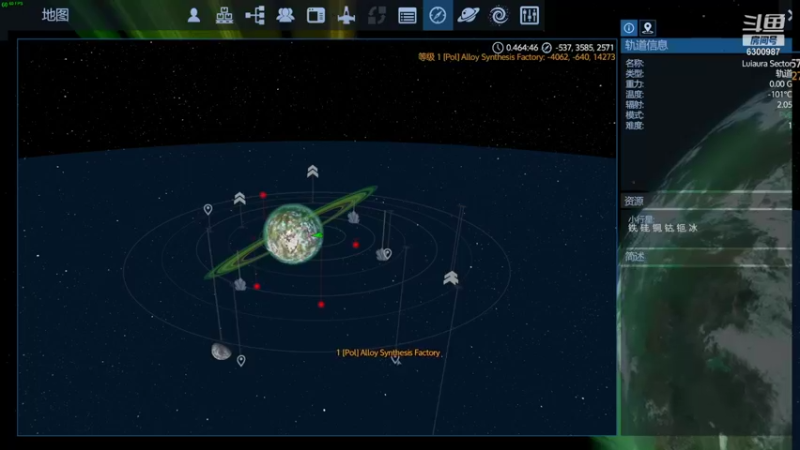Image resolution: width=800 pixels, height=450 pixels.
Task: Click the red marker next to lower-left asteroid
Action: (x=257, y=287)
